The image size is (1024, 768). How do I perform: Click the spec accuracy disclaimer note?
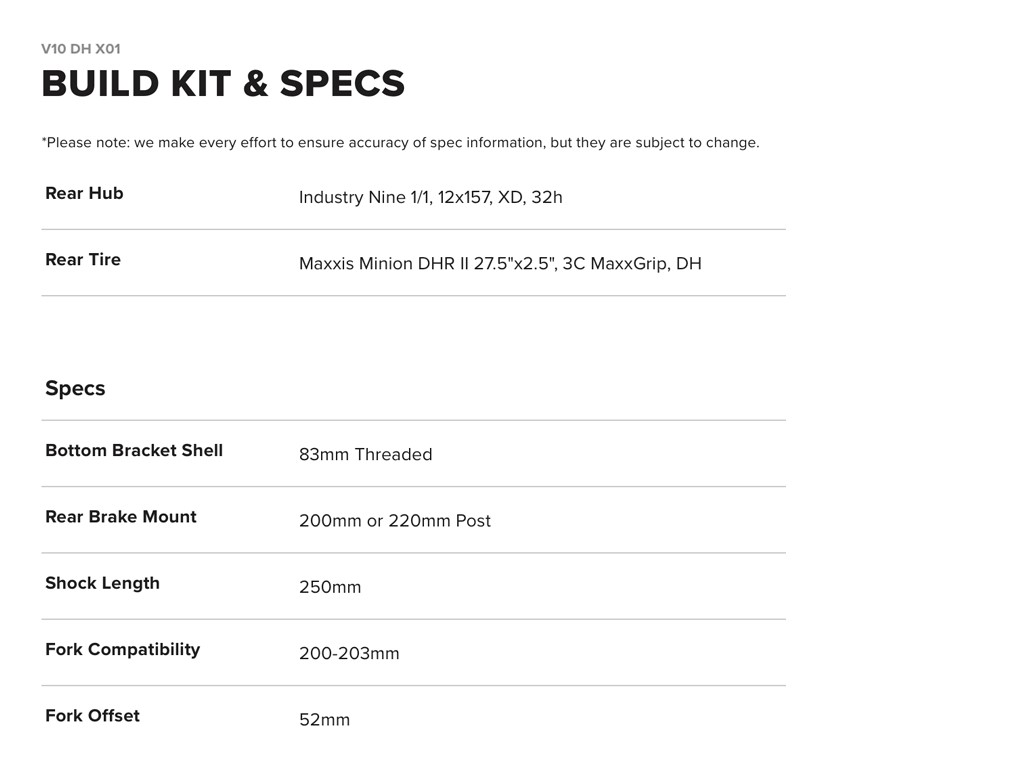(400, 143)
